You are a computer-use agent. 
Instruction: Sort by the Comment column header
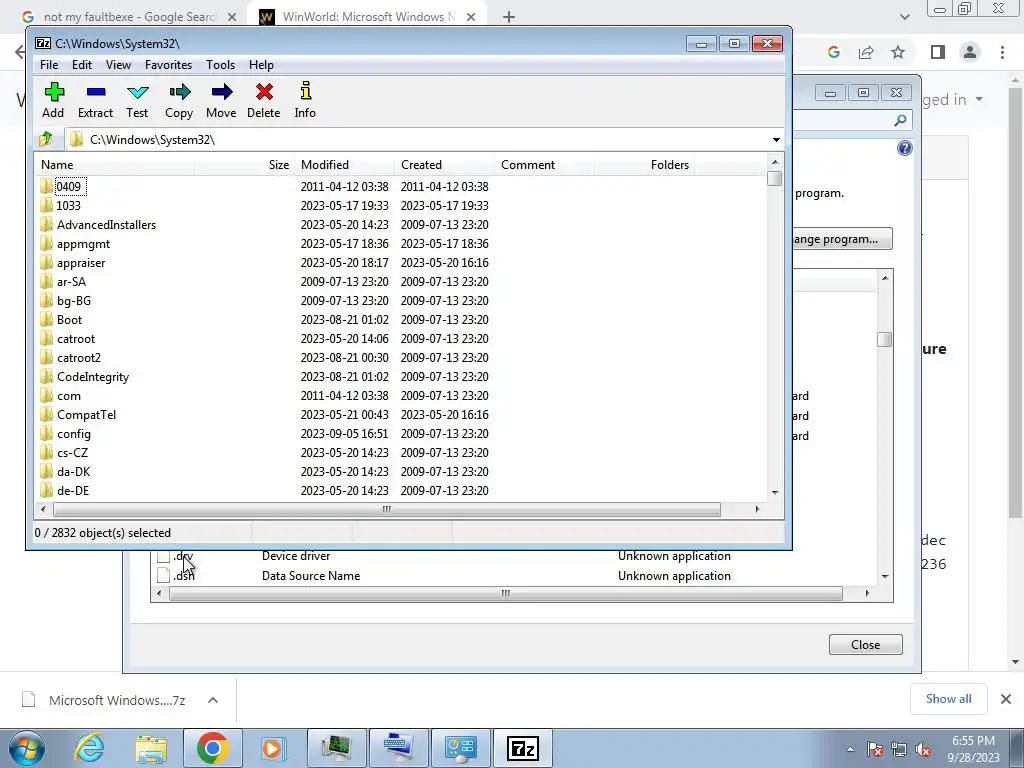544,165
